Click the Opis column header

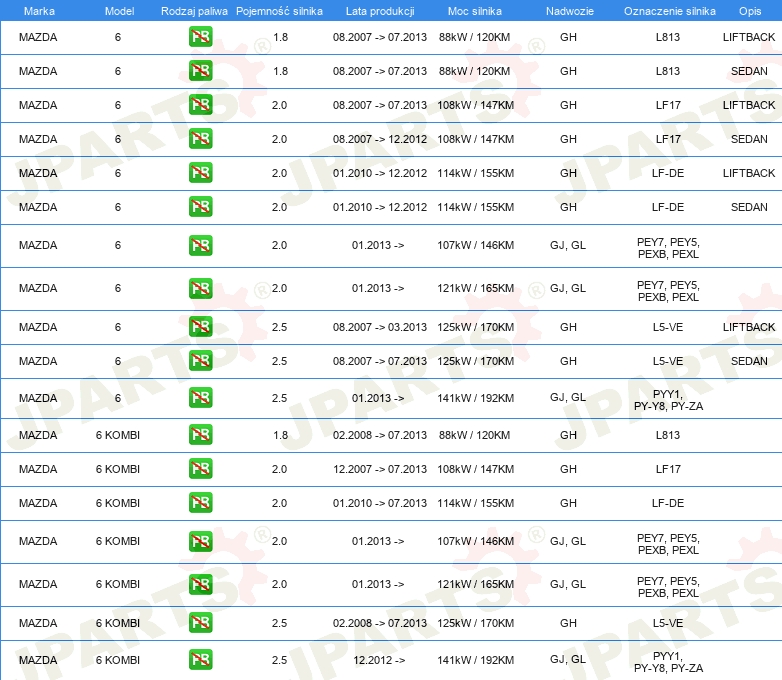tap(749, 10)
